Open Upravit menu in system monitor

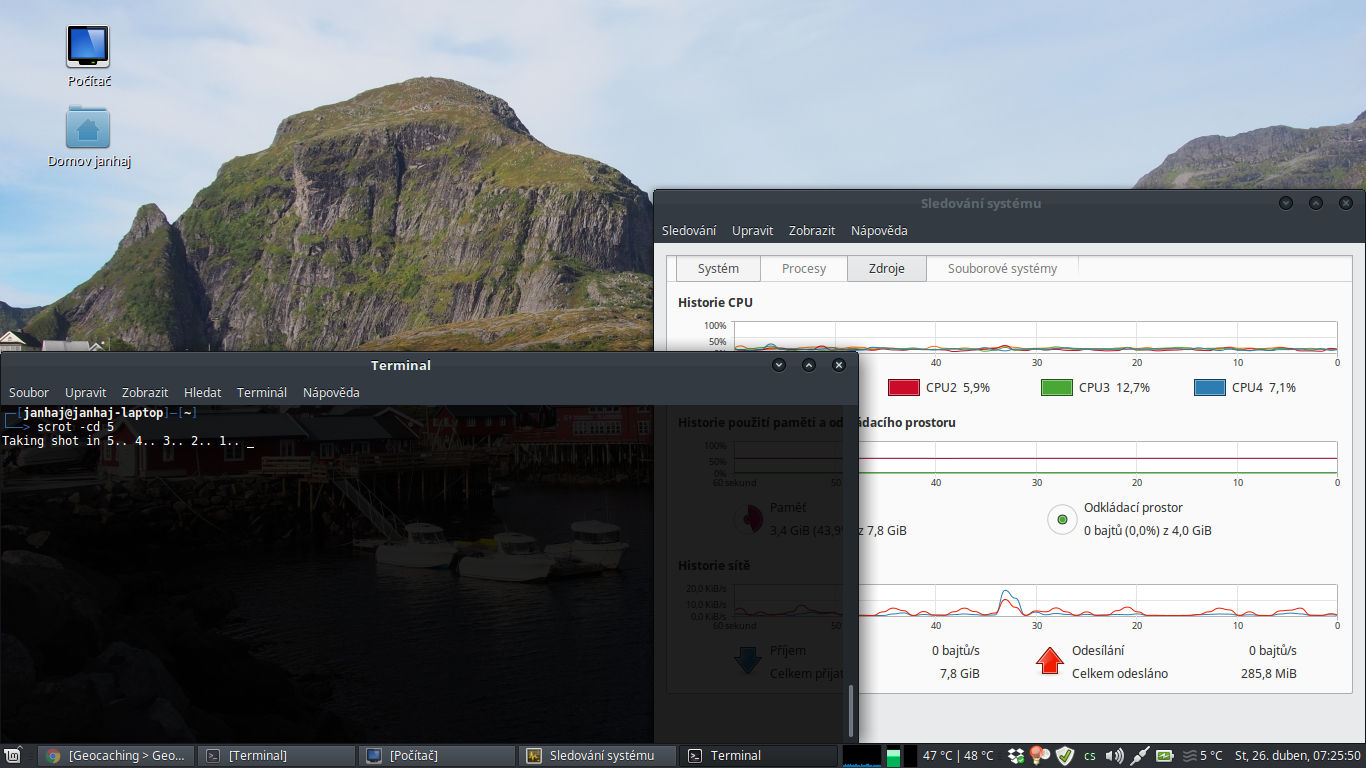click(x=753, y=230)
